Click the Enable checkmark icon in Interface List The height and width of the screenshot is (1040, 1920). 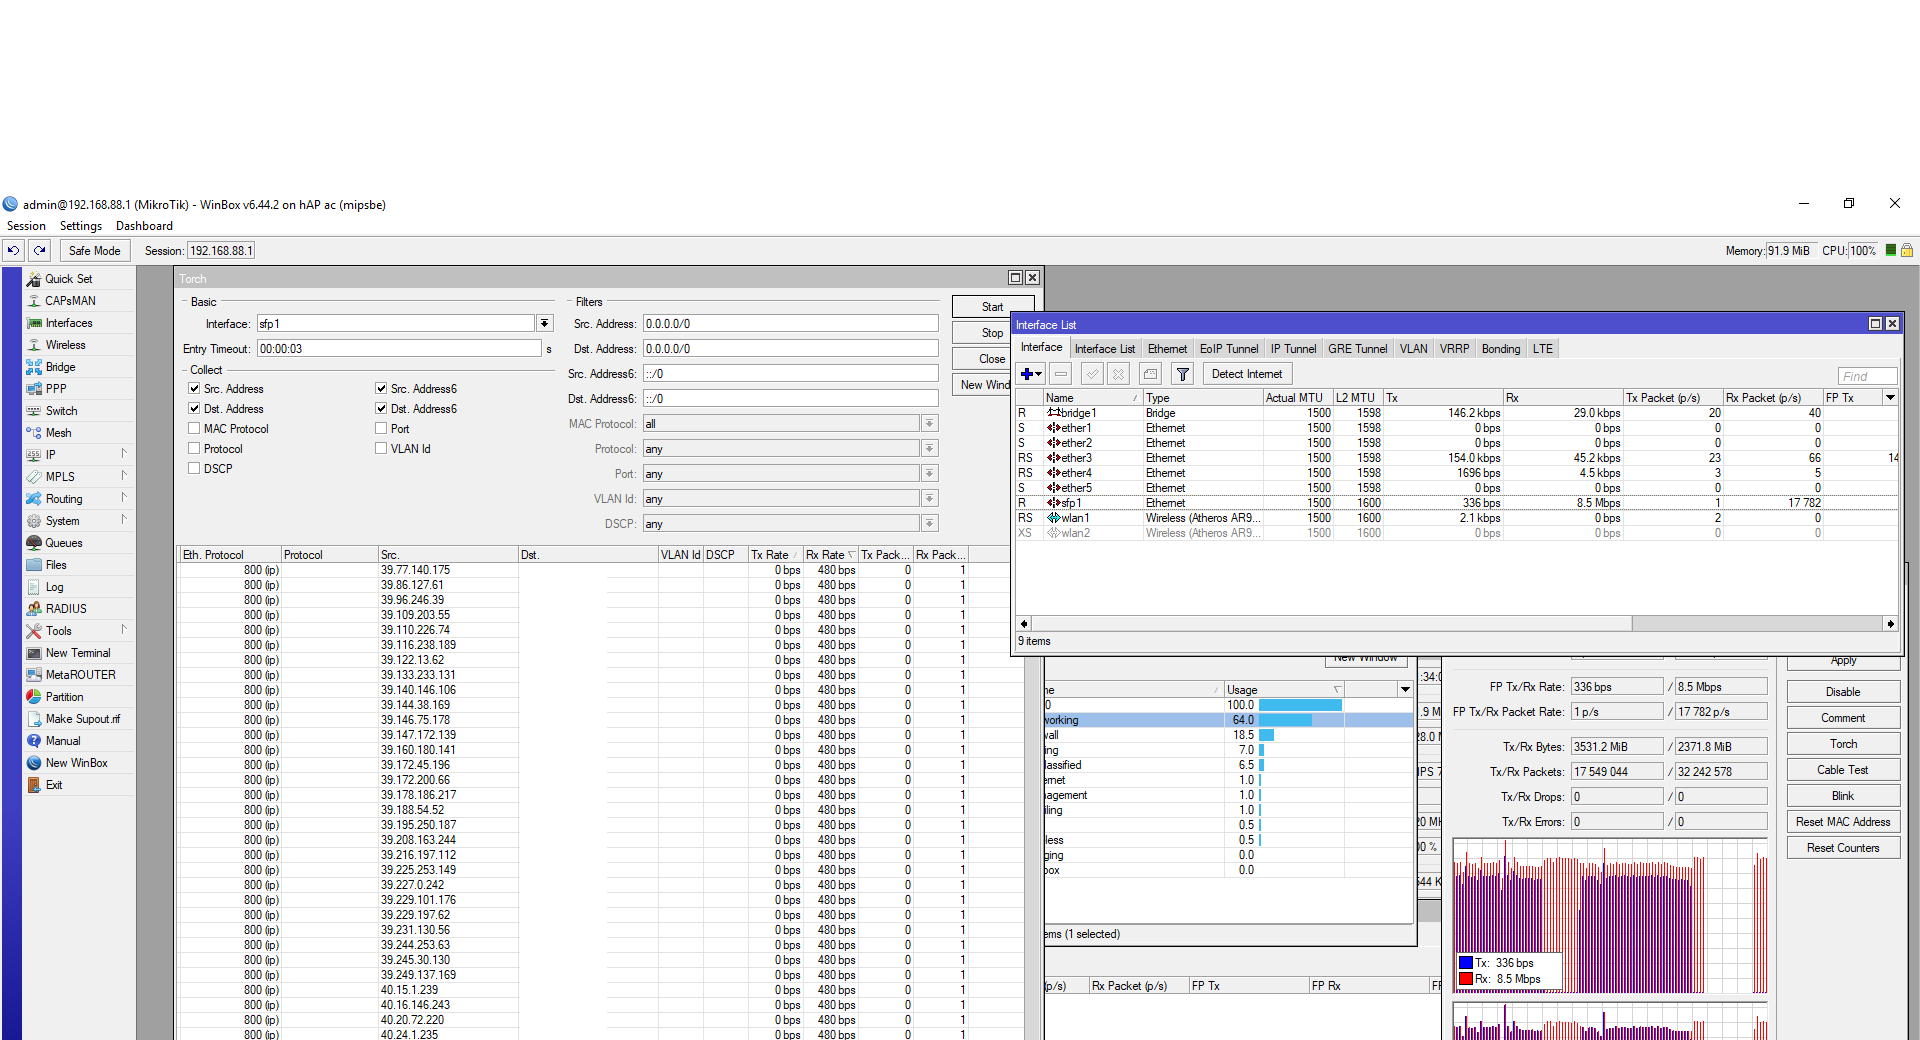tap(1092, 374)
